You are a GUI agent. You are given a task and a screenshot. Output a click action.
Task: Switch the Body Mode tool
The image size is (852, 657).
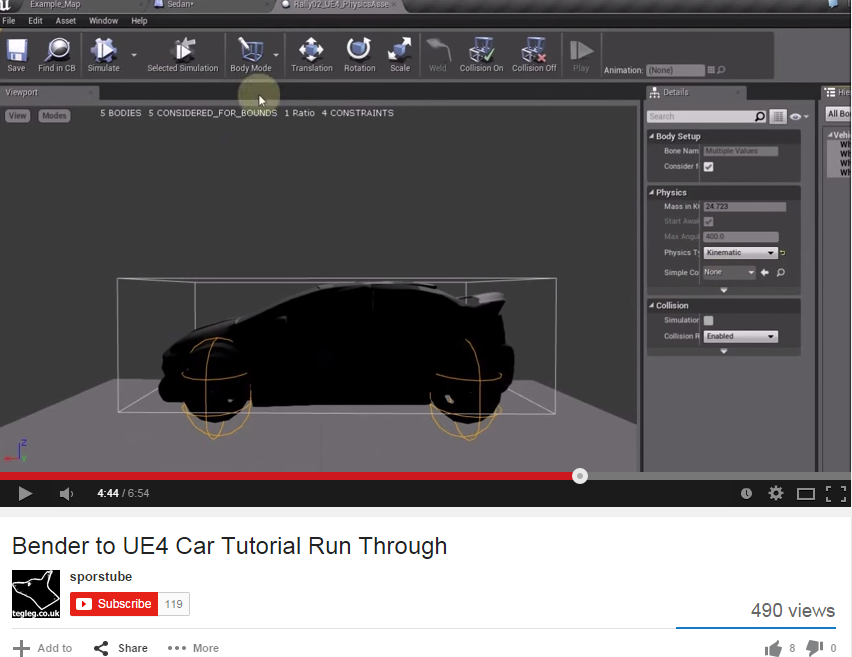[x=250, y=55]
